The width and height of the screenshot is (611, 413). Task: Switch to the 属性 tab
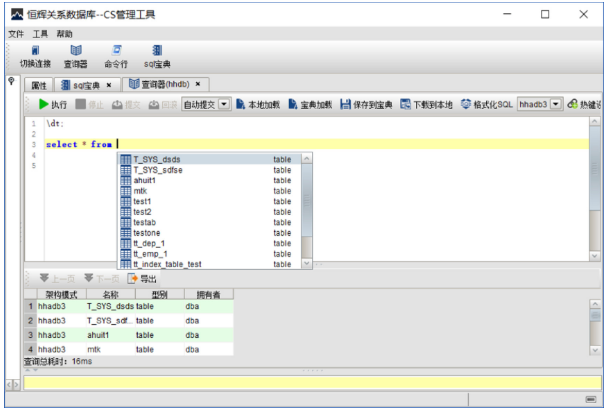(x=39, y=85)
